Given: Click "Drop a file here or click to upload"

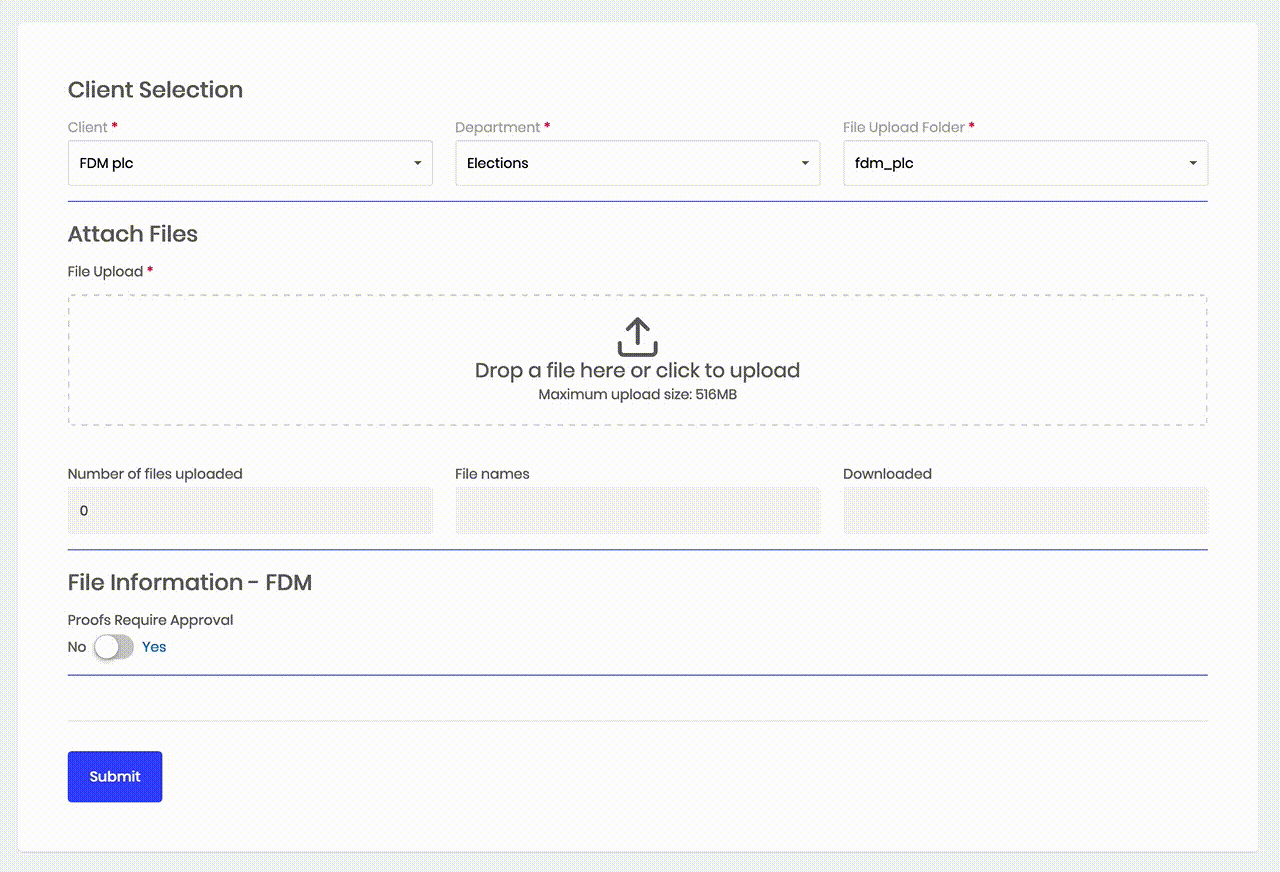Looking at the screenshot, I should pos(637,371).
